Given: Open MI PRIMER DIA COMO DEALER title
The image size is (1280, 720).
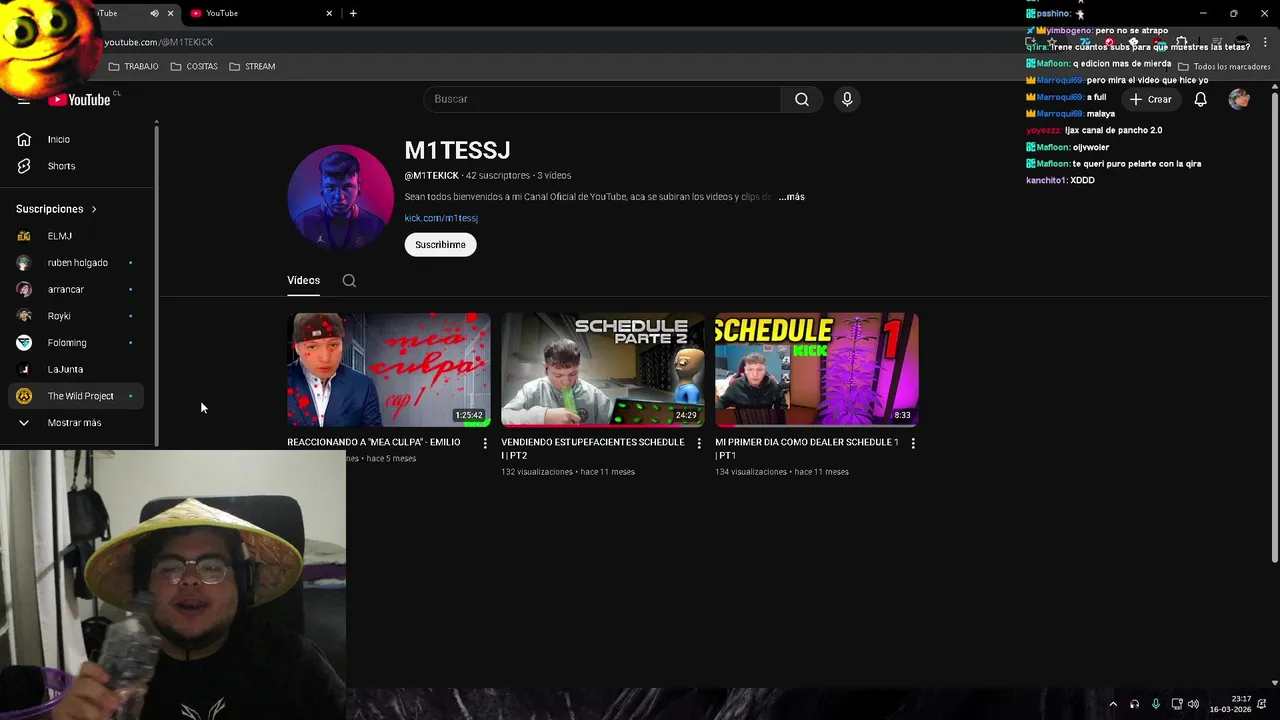Looking at the screenshot, I should (807, 449).
